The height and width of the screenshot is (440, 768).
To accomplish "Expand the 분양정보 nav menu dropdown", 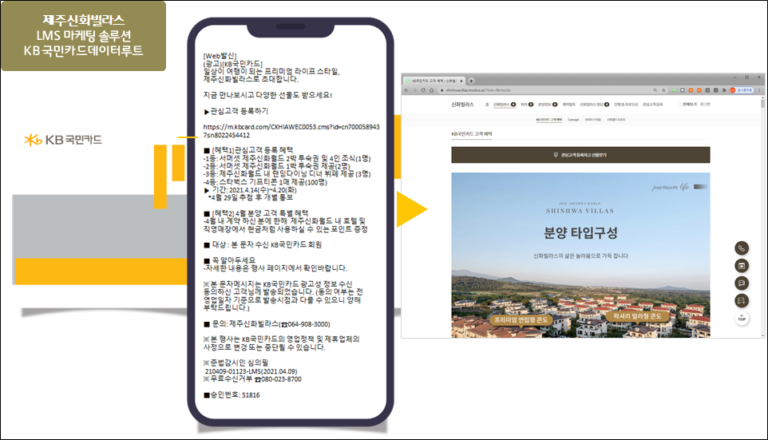I will pos(555,104).
